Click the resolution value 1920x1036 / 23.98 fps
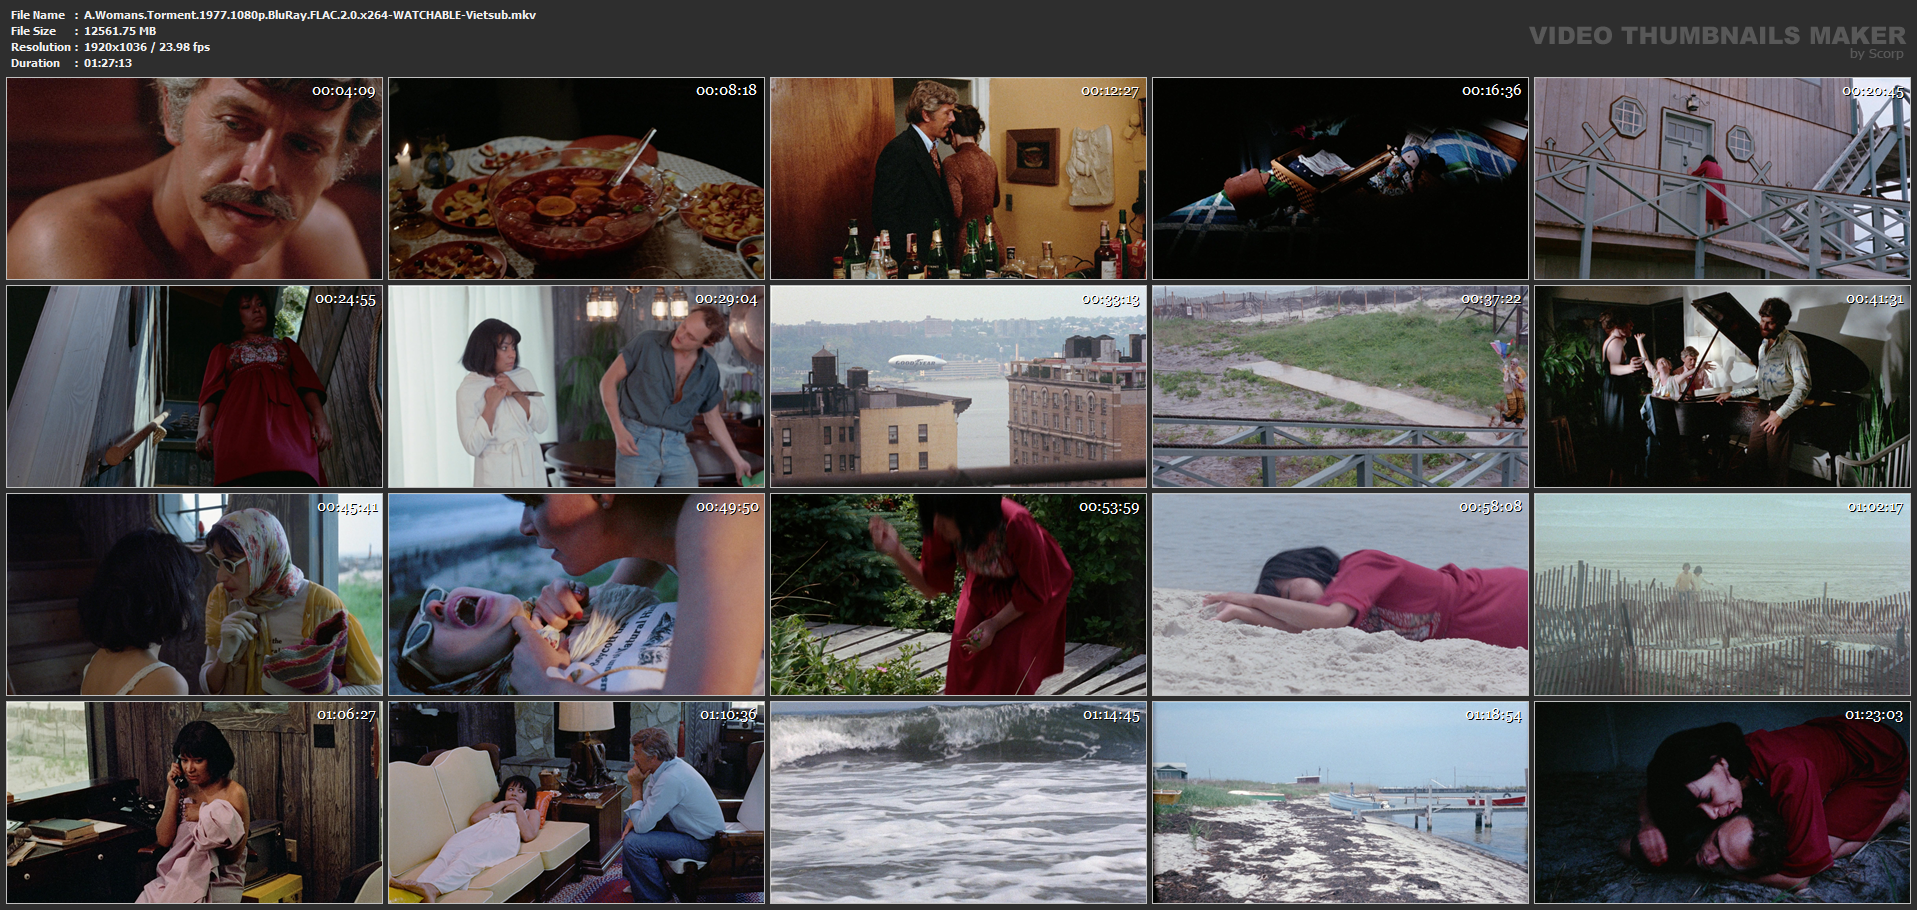Screen dimensions: 1917x910 (x=147, y=47)
